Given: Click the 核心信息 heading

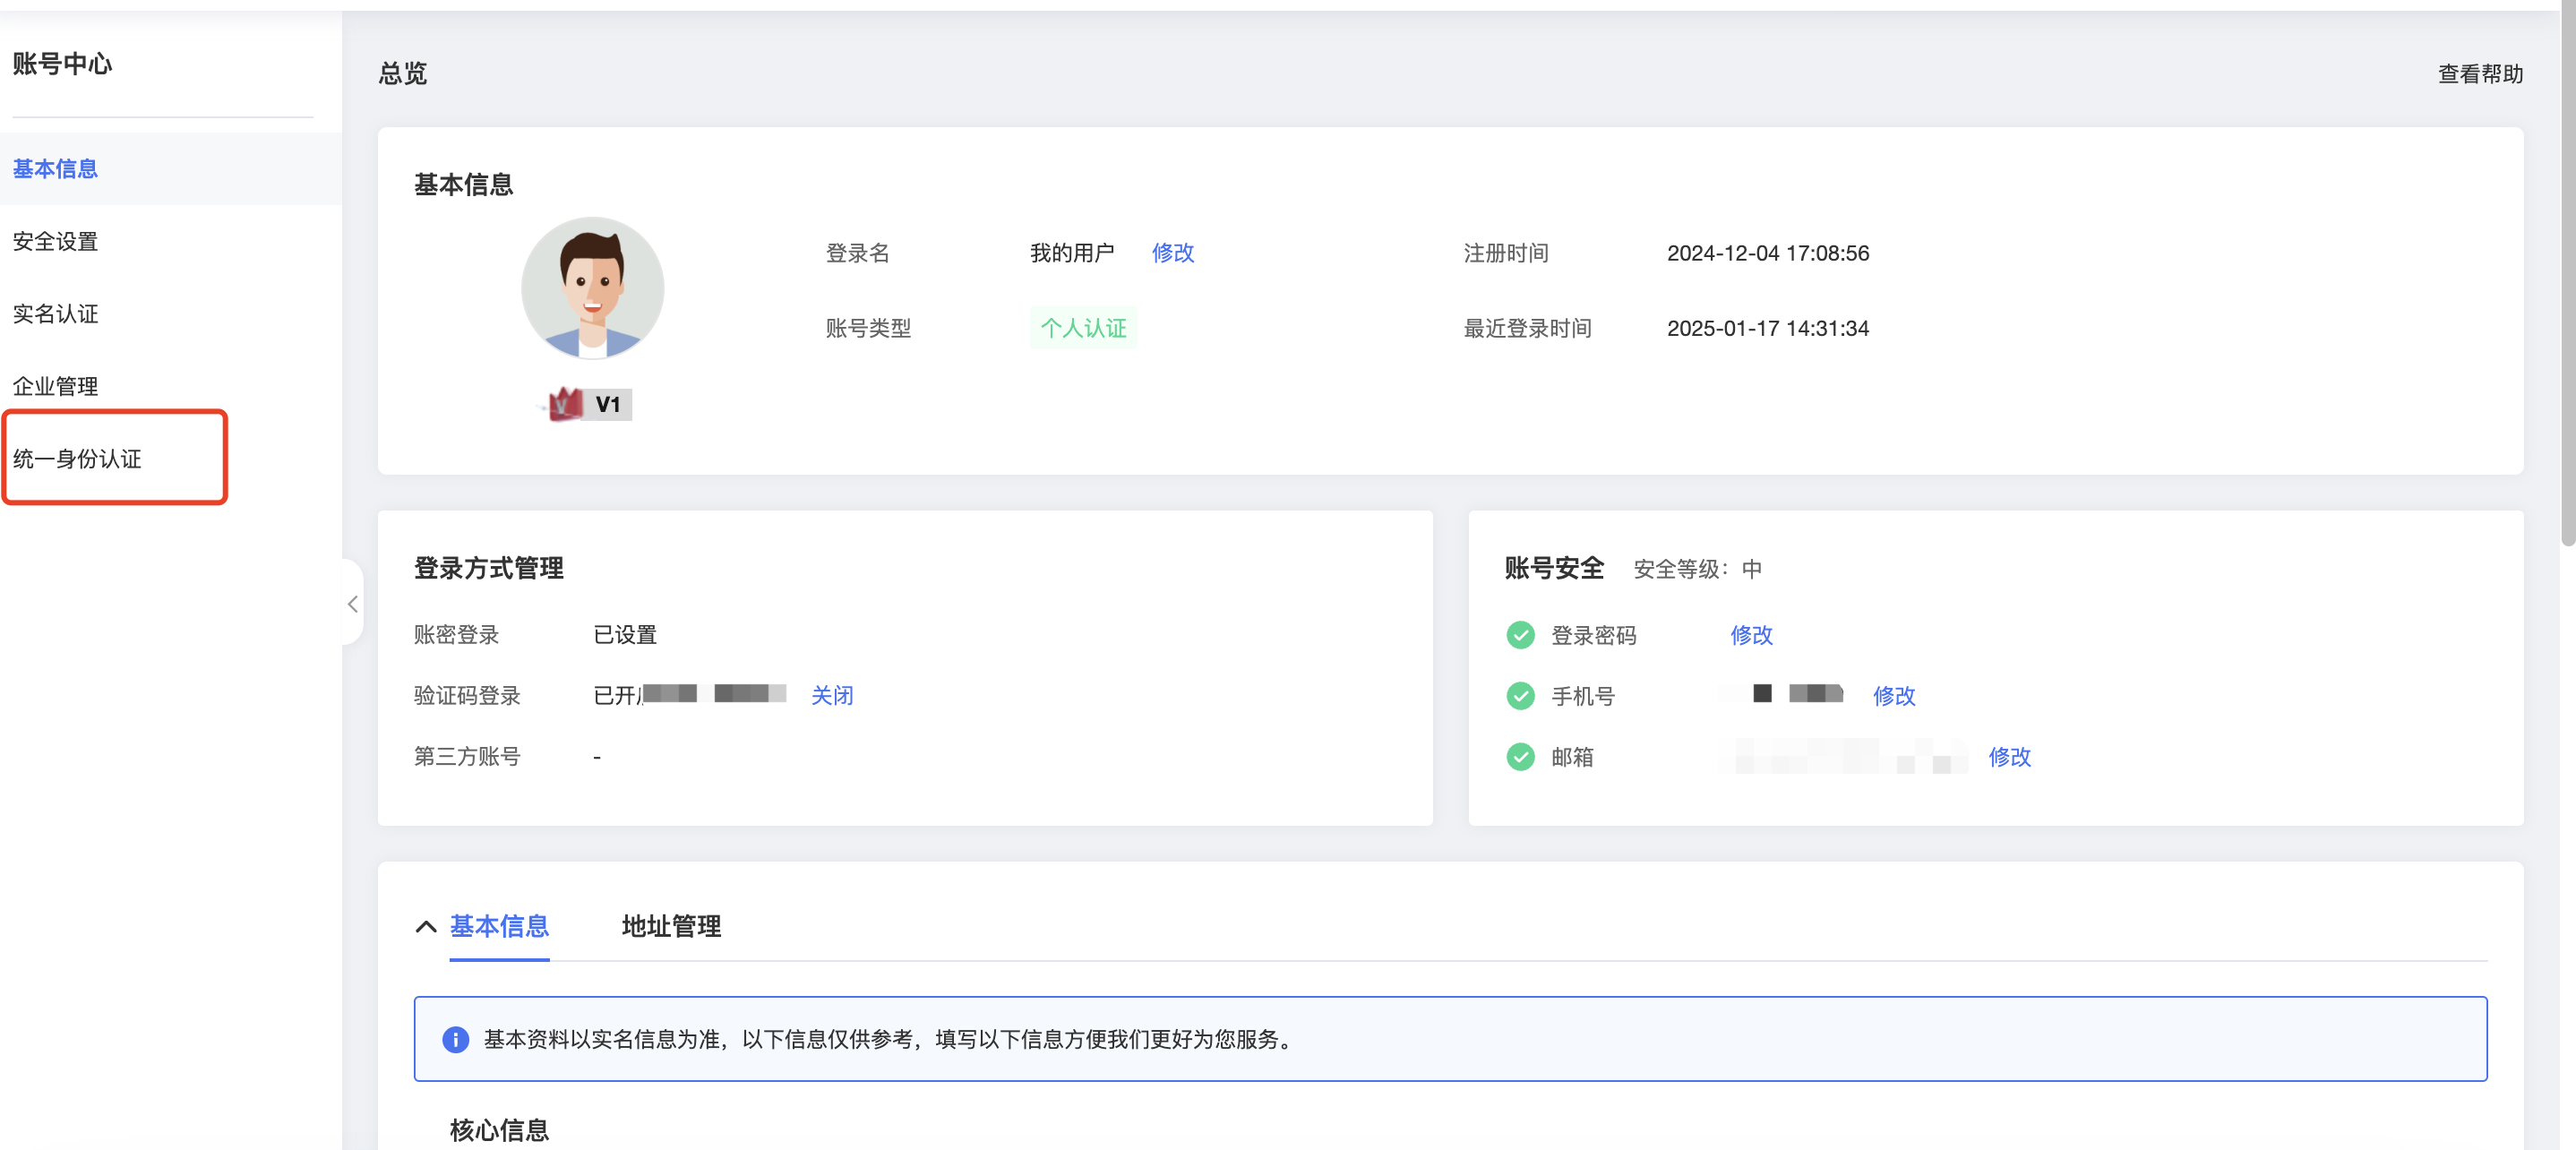Looking at the screenshot, I should pos(499,1130).
